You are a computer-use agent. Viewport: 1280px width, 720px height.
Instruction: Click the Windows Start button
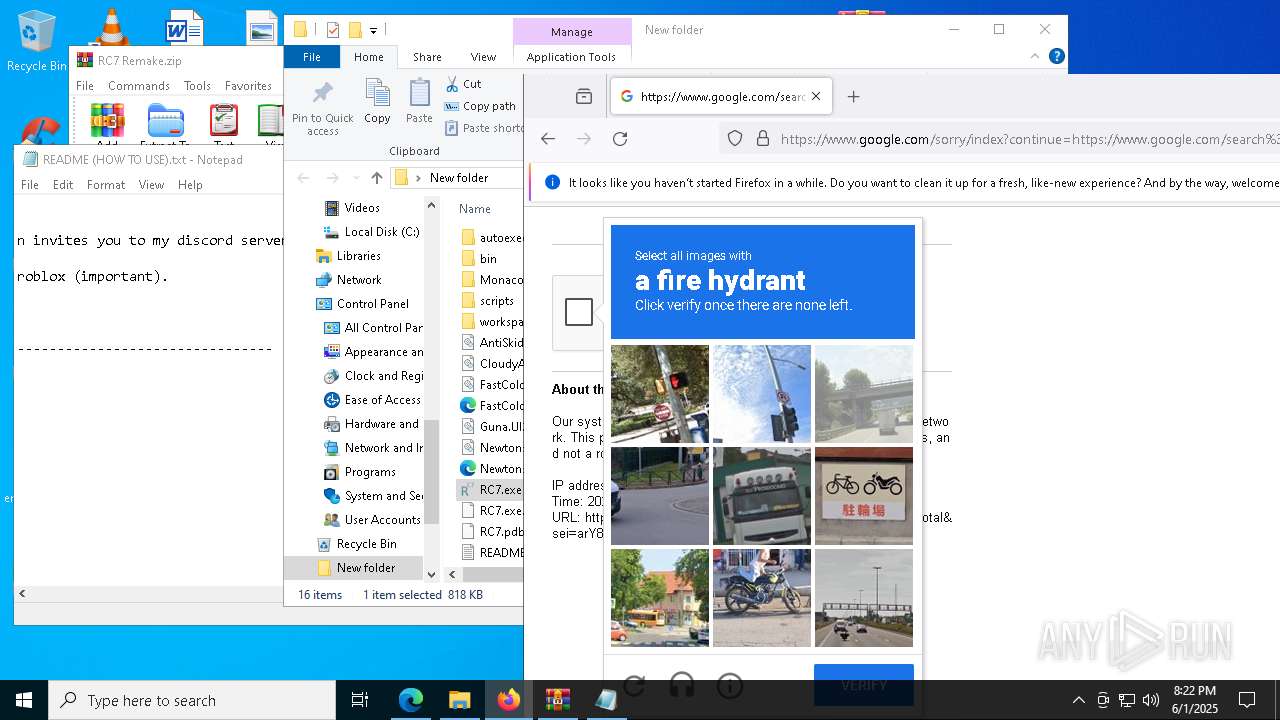tap(24, 700)
